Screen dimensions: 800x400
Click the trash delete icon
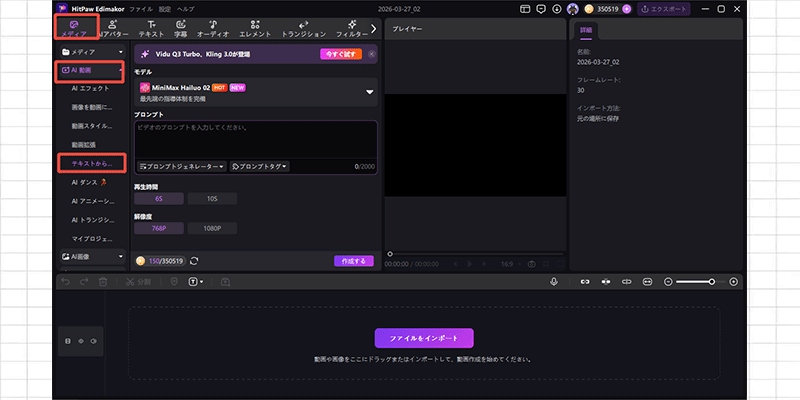103,282
